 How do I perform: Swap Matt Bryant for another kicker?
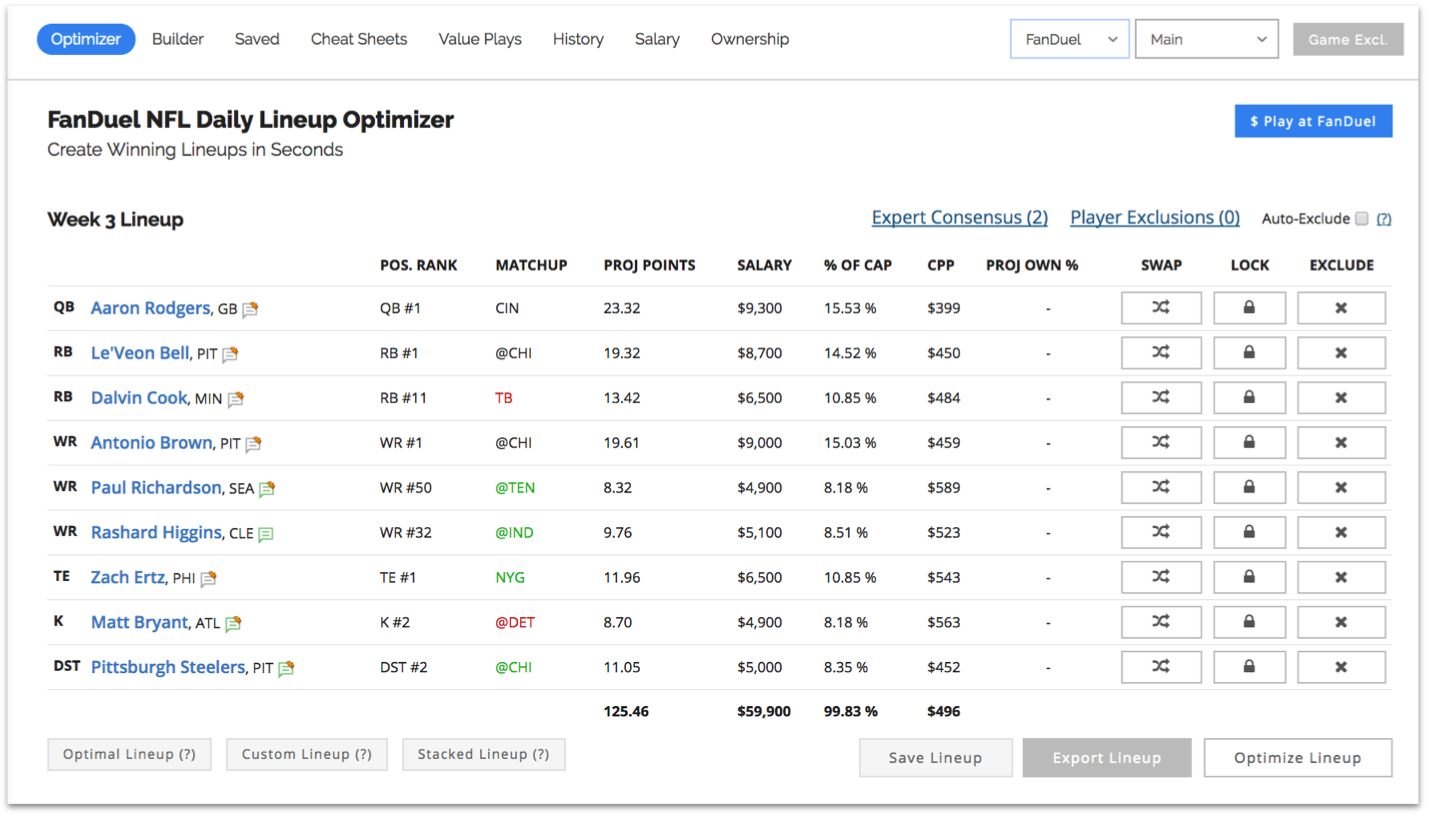[x=1161, y=622]
